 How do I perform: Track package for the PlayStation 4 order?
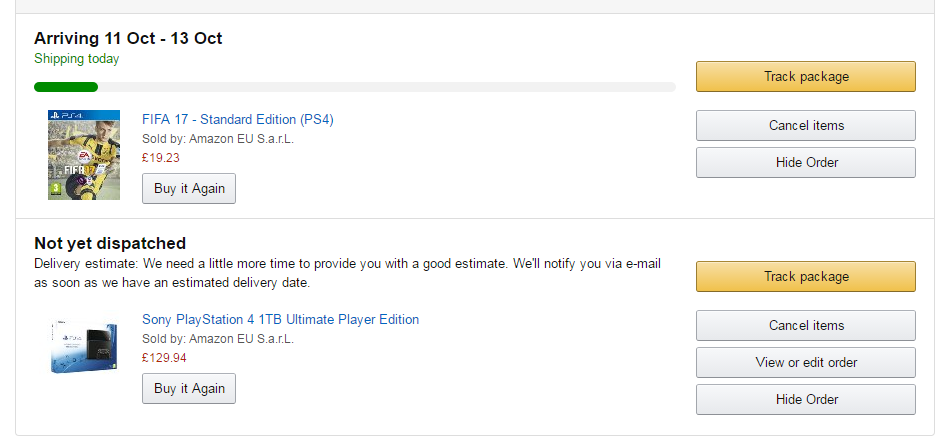pyautogui.click(x=805, y=277)
